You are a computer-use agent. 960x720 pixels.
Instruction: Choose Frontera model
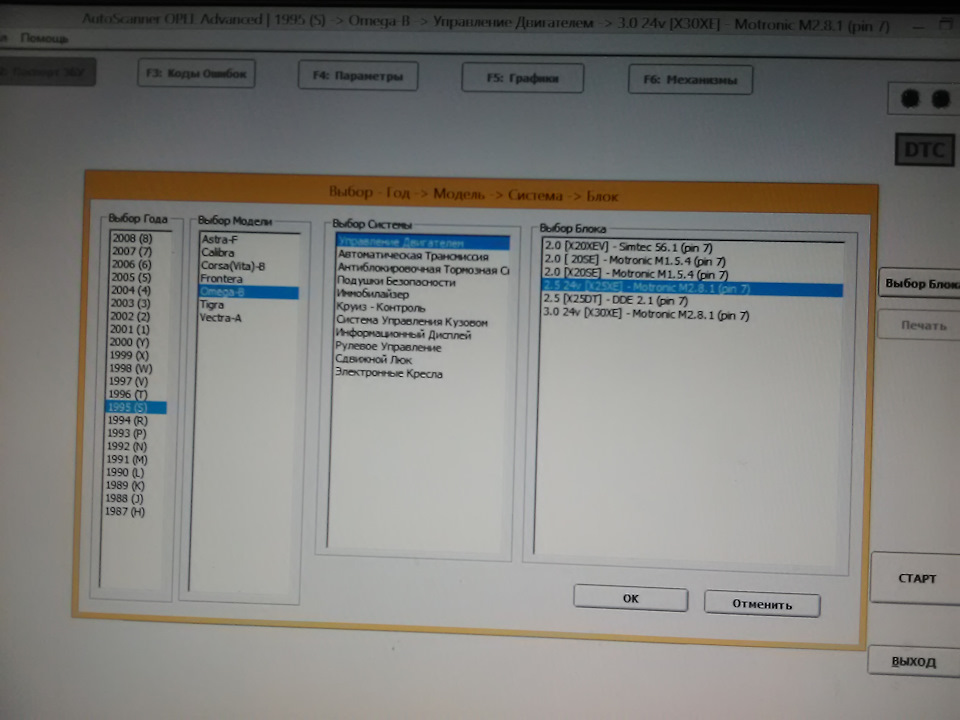pos(221,279)
